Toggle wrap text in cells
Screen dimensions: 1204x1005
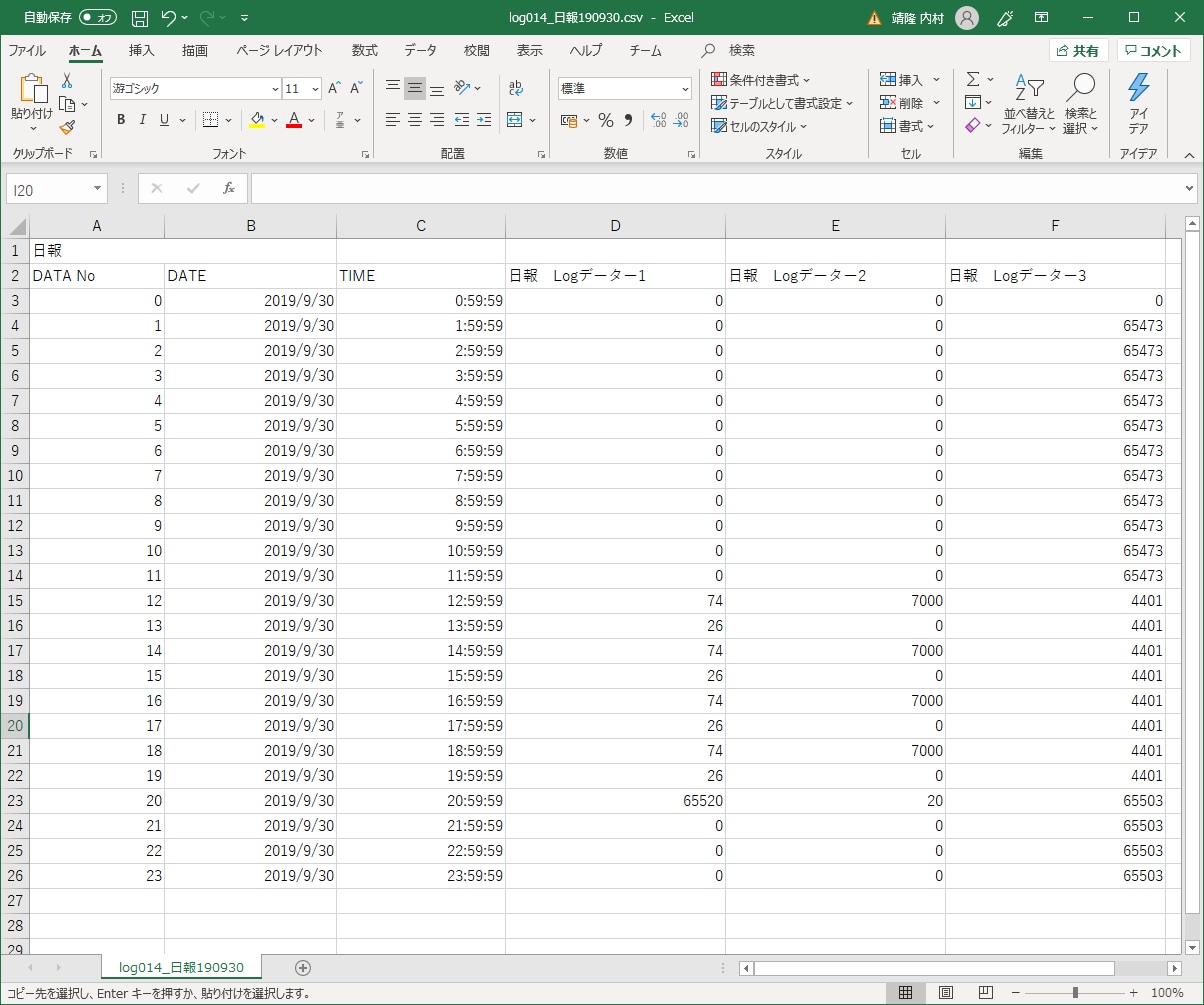pyautogui.click(x=516, y=88)
